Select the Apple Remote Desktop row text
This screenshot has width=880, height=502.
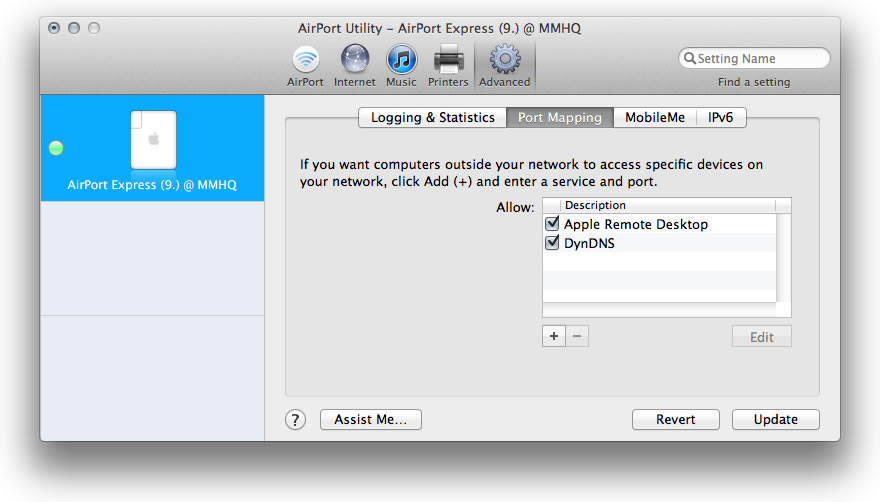[636, 224]
